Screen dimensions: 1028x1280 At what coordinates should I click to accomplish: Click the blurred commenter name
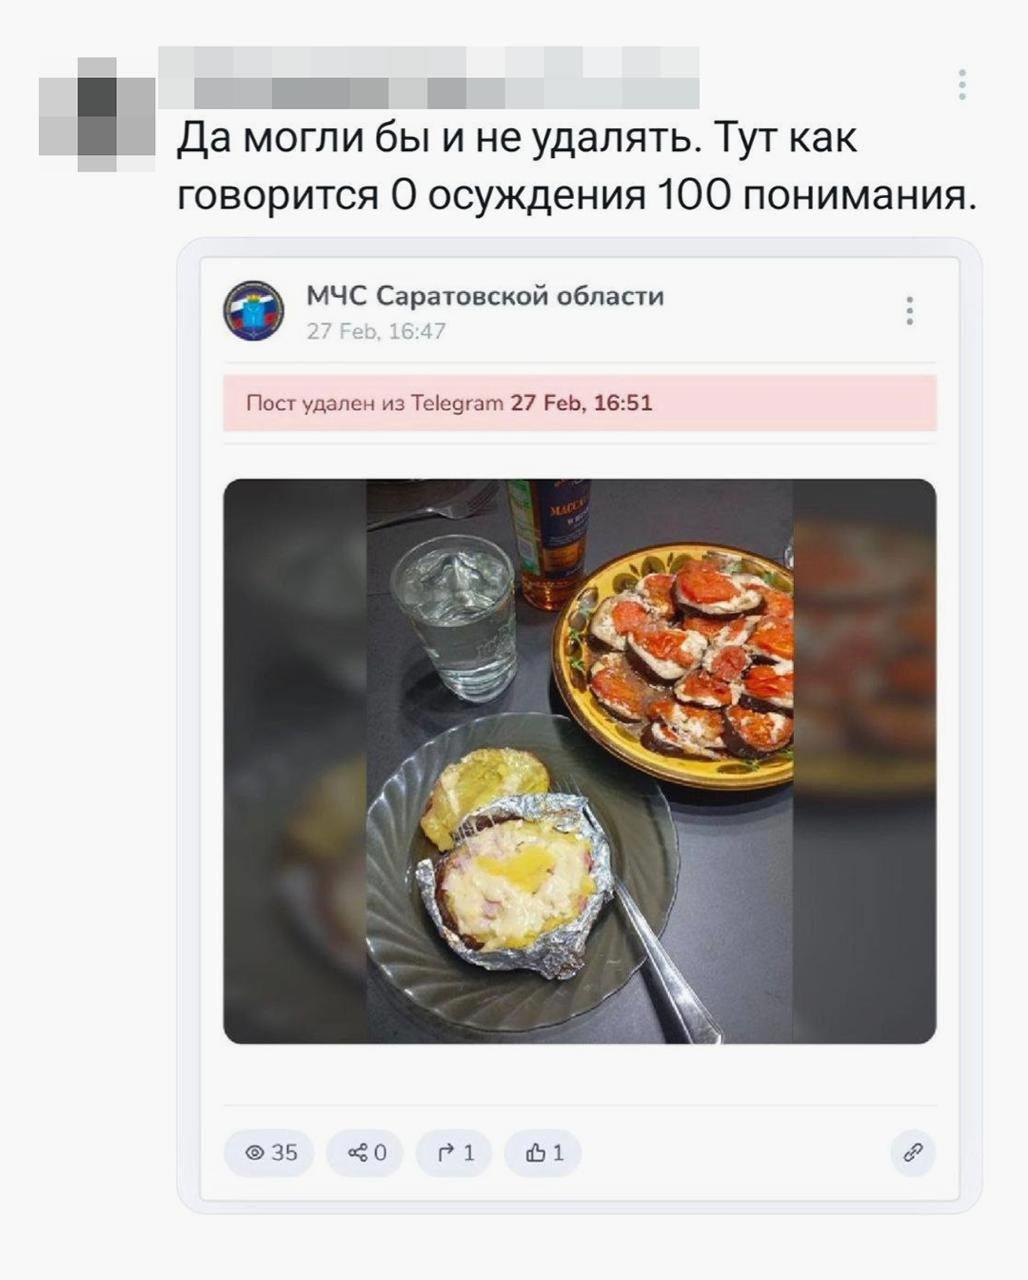[429, 77]
